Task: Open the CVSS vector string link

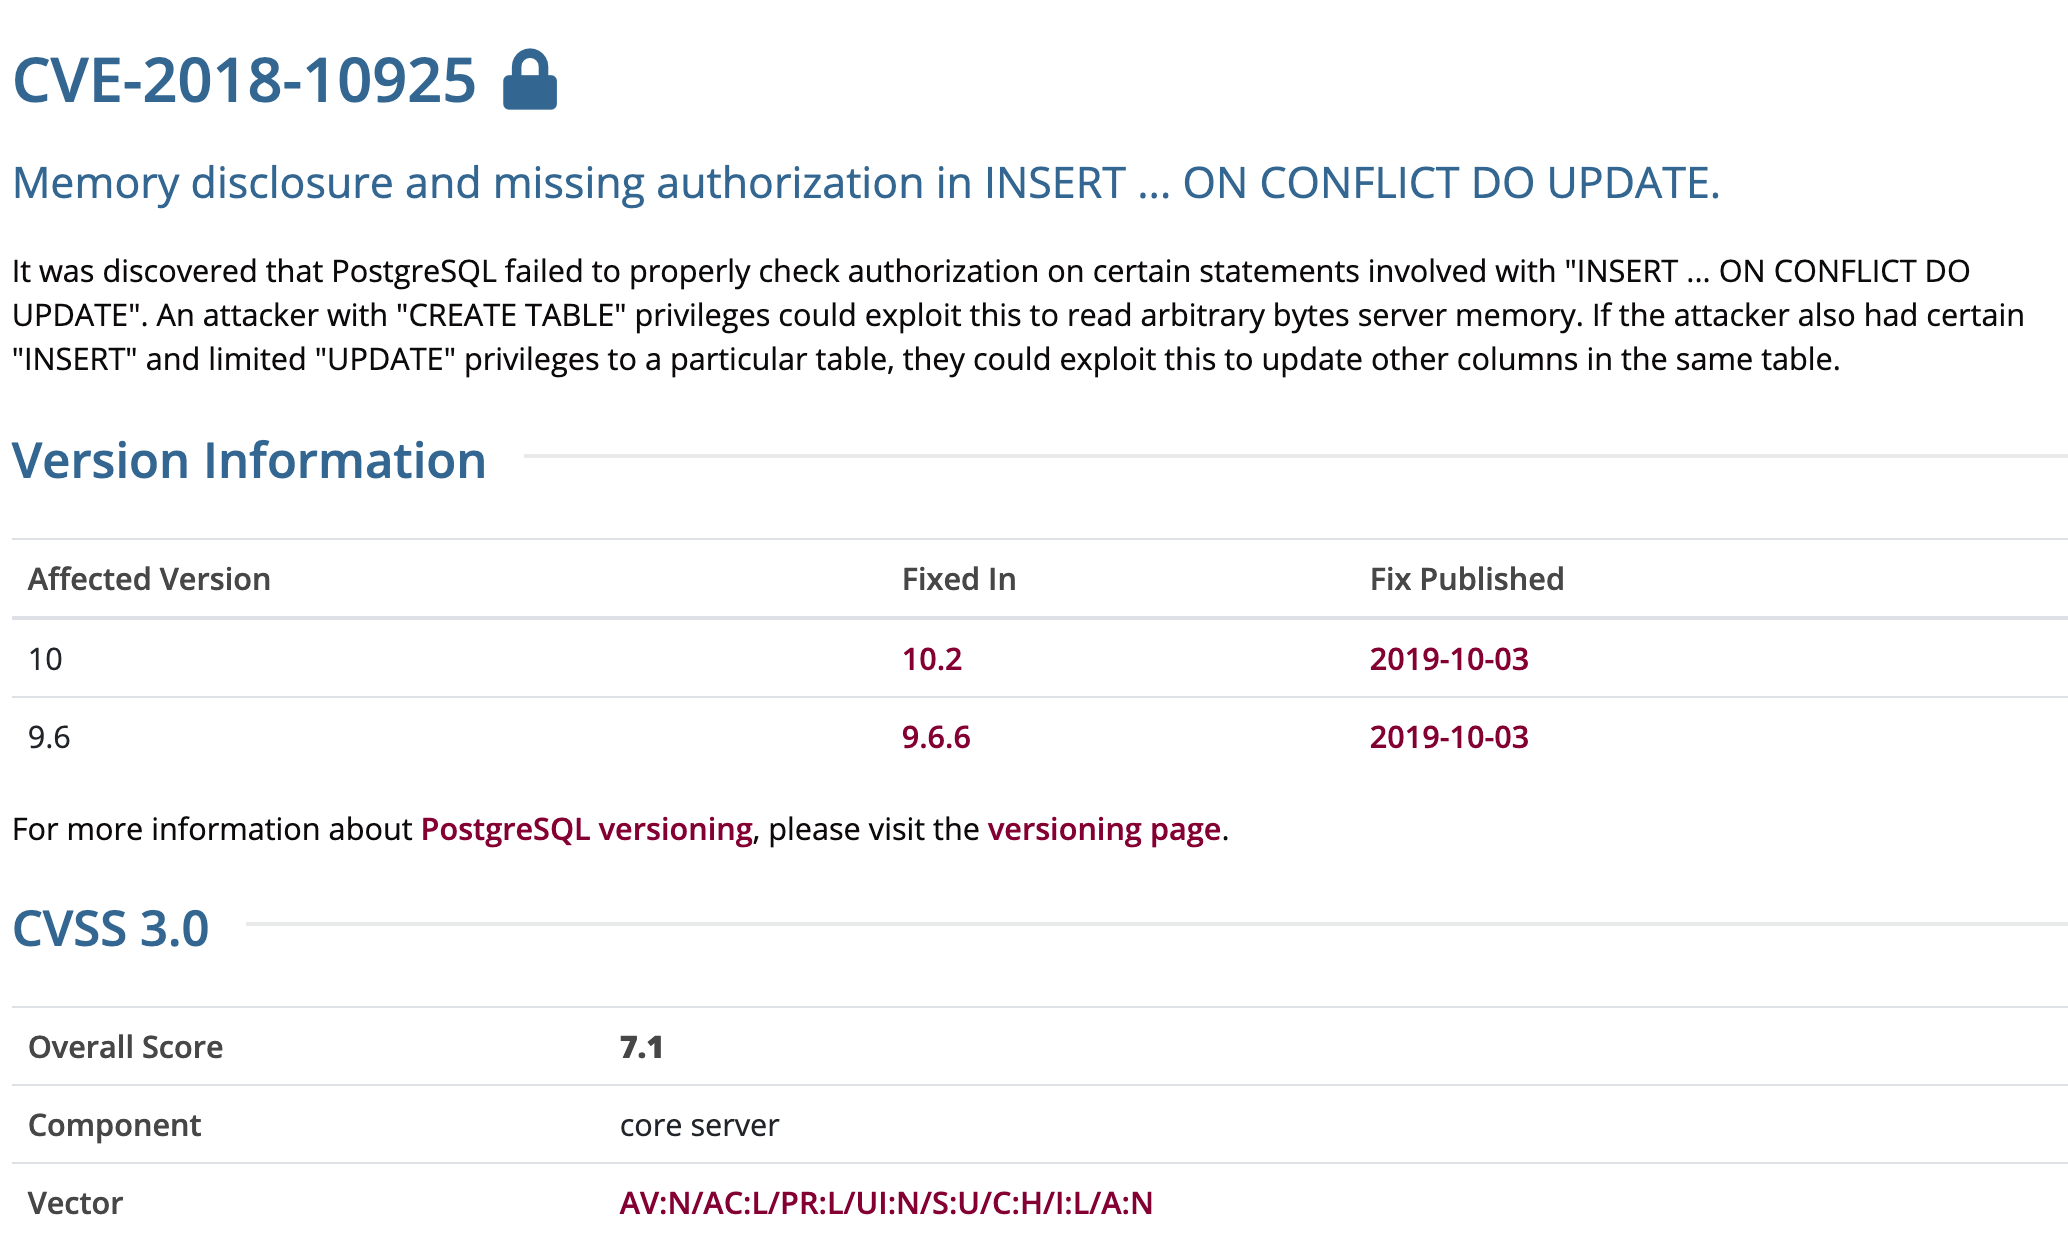Action: tap(885, 1203)
